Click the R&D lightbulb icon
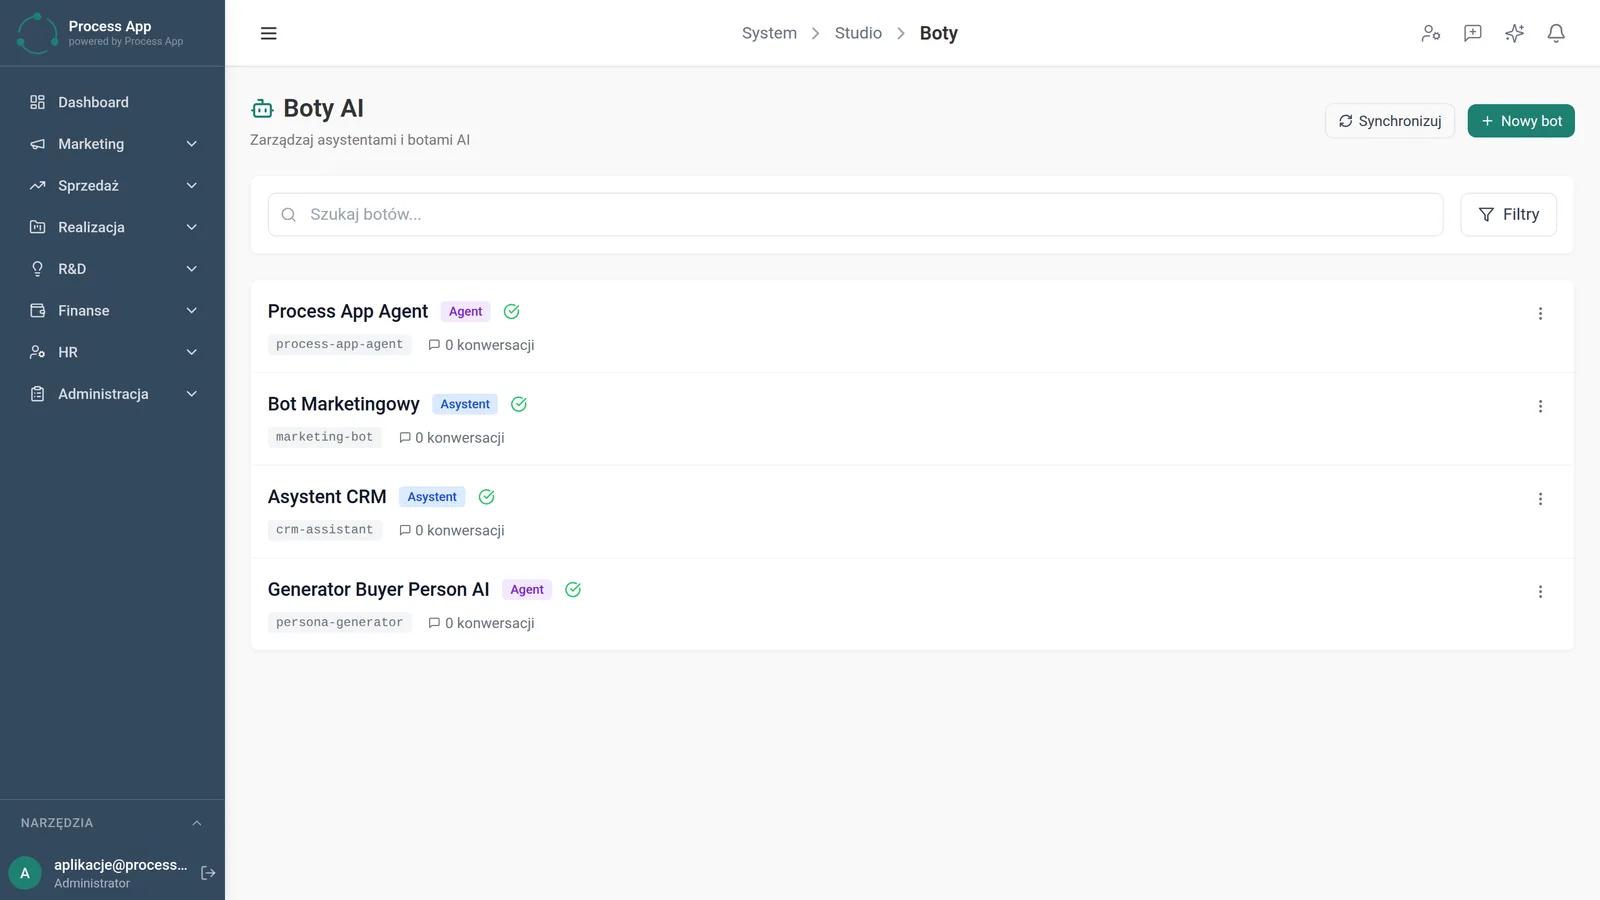 point(37,269)
